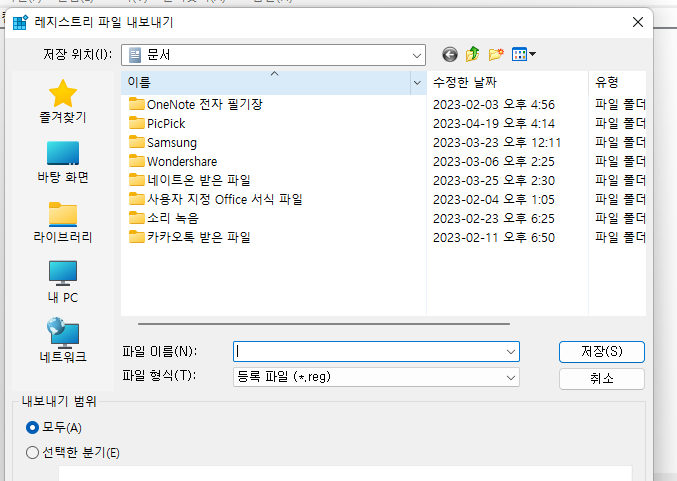This screenshot has height=481, width=677.
Task: Select 사용자 지정 Office 서식 파일 folder icon
Action: pos(137,199)
